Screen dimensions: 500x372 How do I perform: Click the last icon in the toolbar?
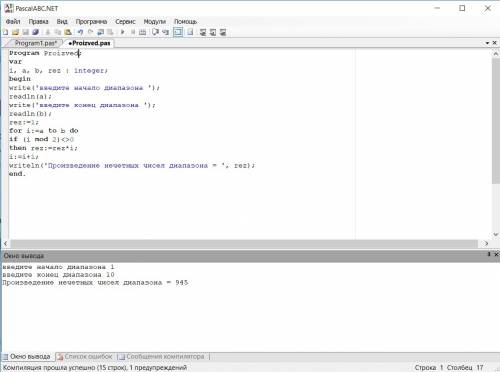coord(223,32)
